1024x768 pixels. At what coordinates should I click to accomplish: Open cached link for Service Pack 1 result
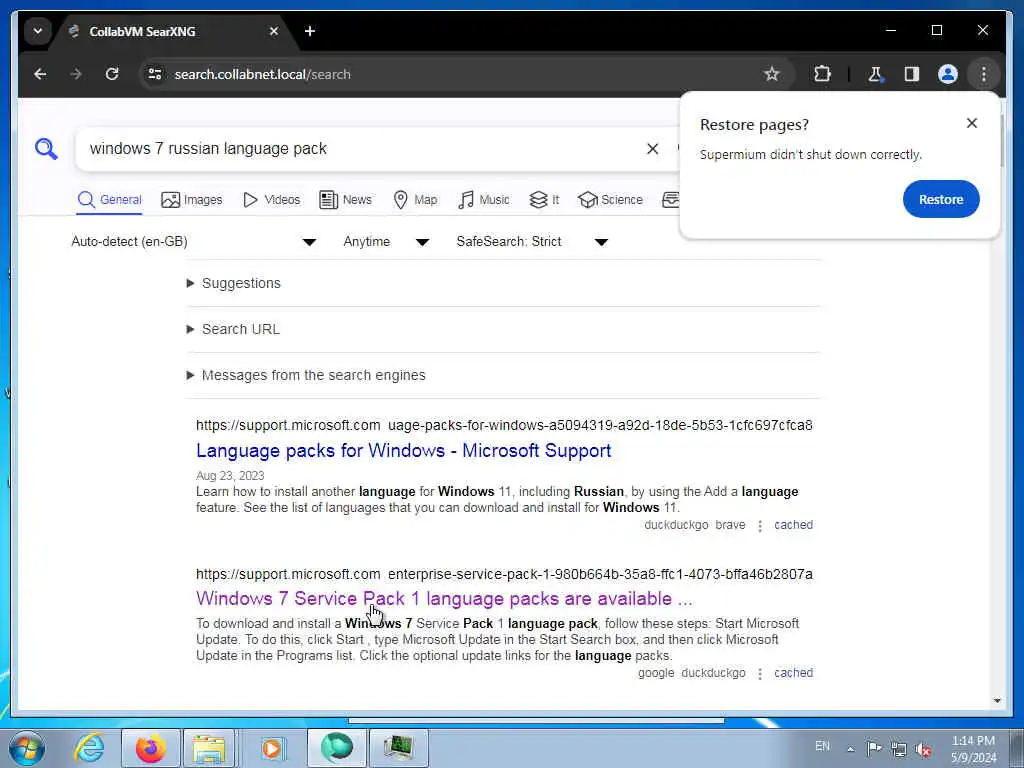[793, 673]
